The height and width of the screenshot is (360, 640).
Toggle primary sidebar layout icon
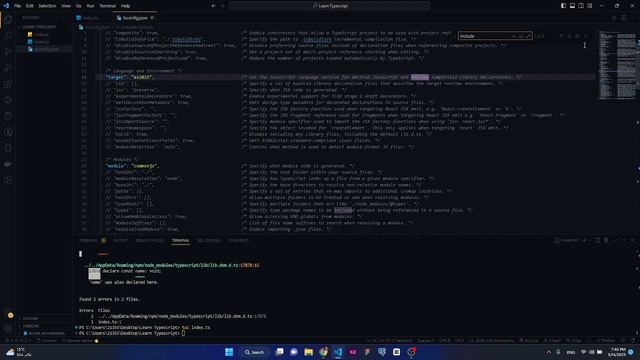click(563, 6)
